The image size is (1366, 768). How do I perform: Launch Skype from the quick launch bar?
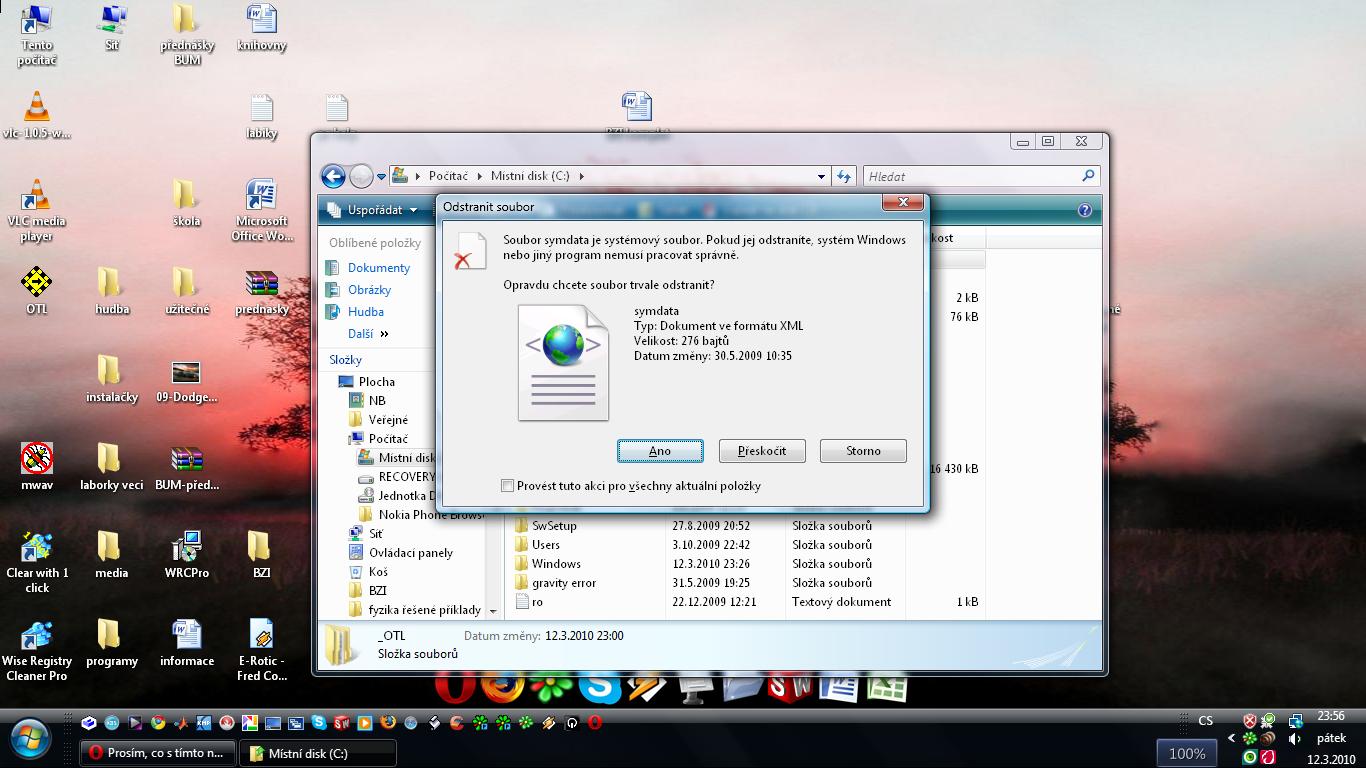pyautogui.click(x=319, y=722)
